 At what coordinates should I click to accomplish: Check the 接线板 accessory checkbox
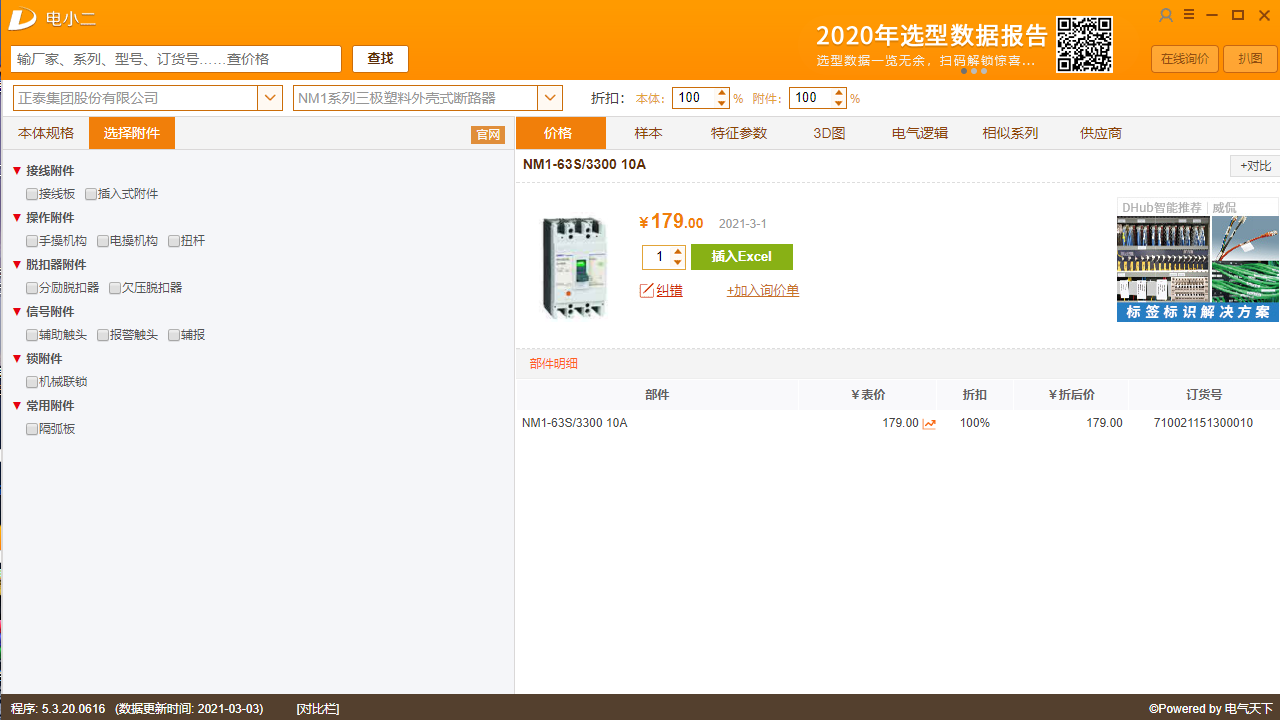(31, 193)
